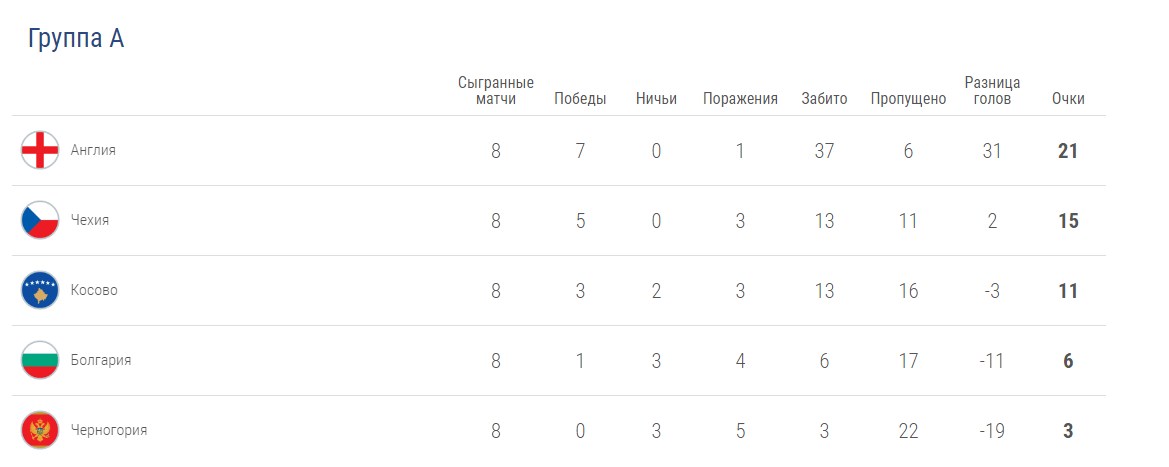Screen dimensions: 1169x467
Task: Select the Болгария team name
Action: pos(101,360)
